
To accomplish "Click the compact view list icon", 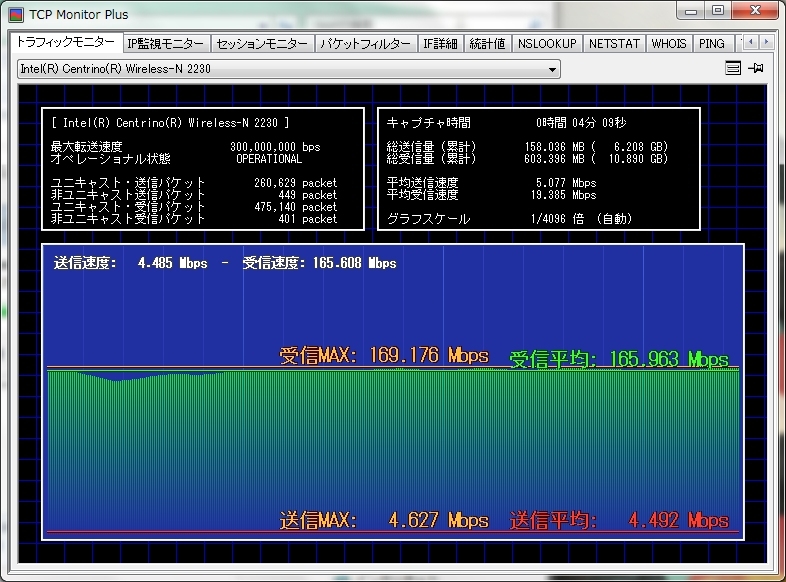I will tap(733, 69).
